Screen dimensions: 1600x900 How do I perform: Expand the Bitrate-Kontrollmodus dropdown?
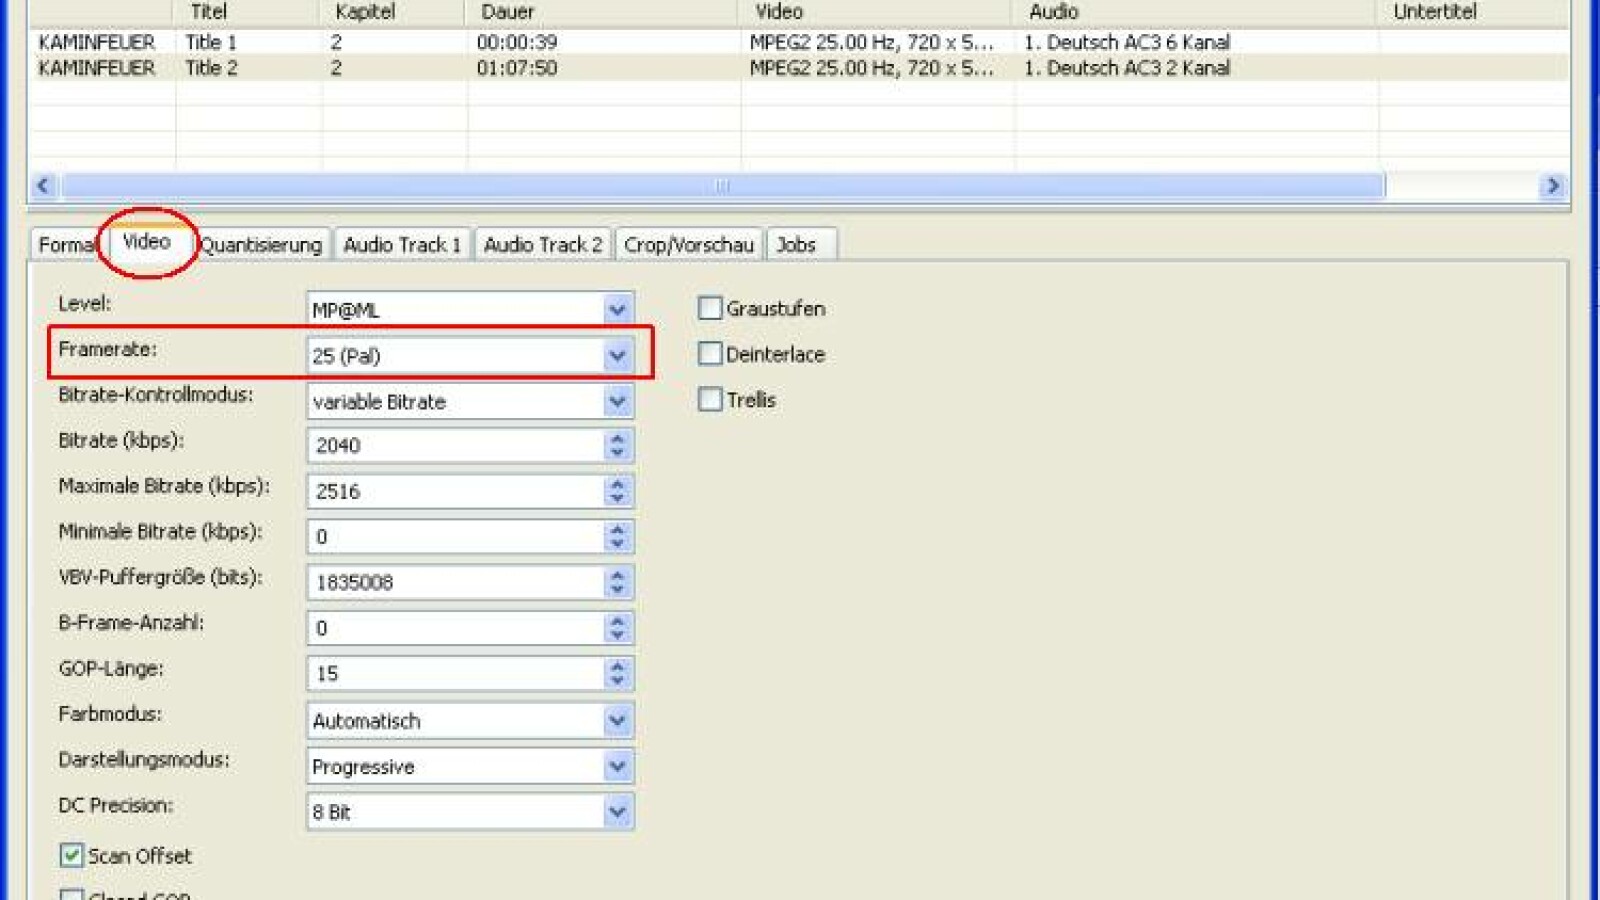[x=617, y=402]
